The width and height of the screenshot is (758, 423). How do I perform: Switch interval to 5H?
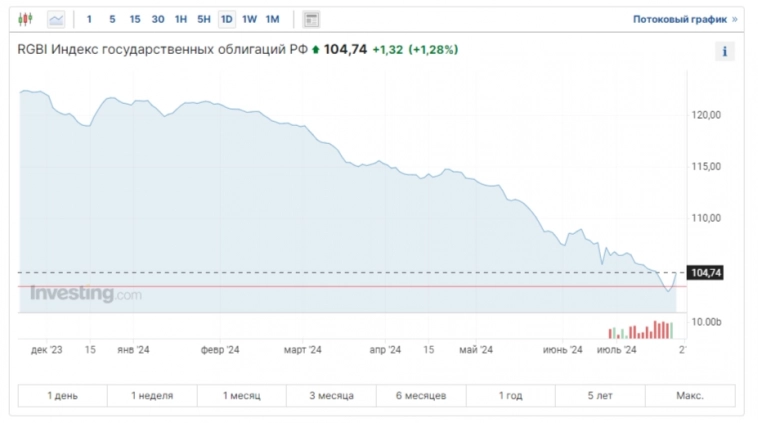(204, 19)
